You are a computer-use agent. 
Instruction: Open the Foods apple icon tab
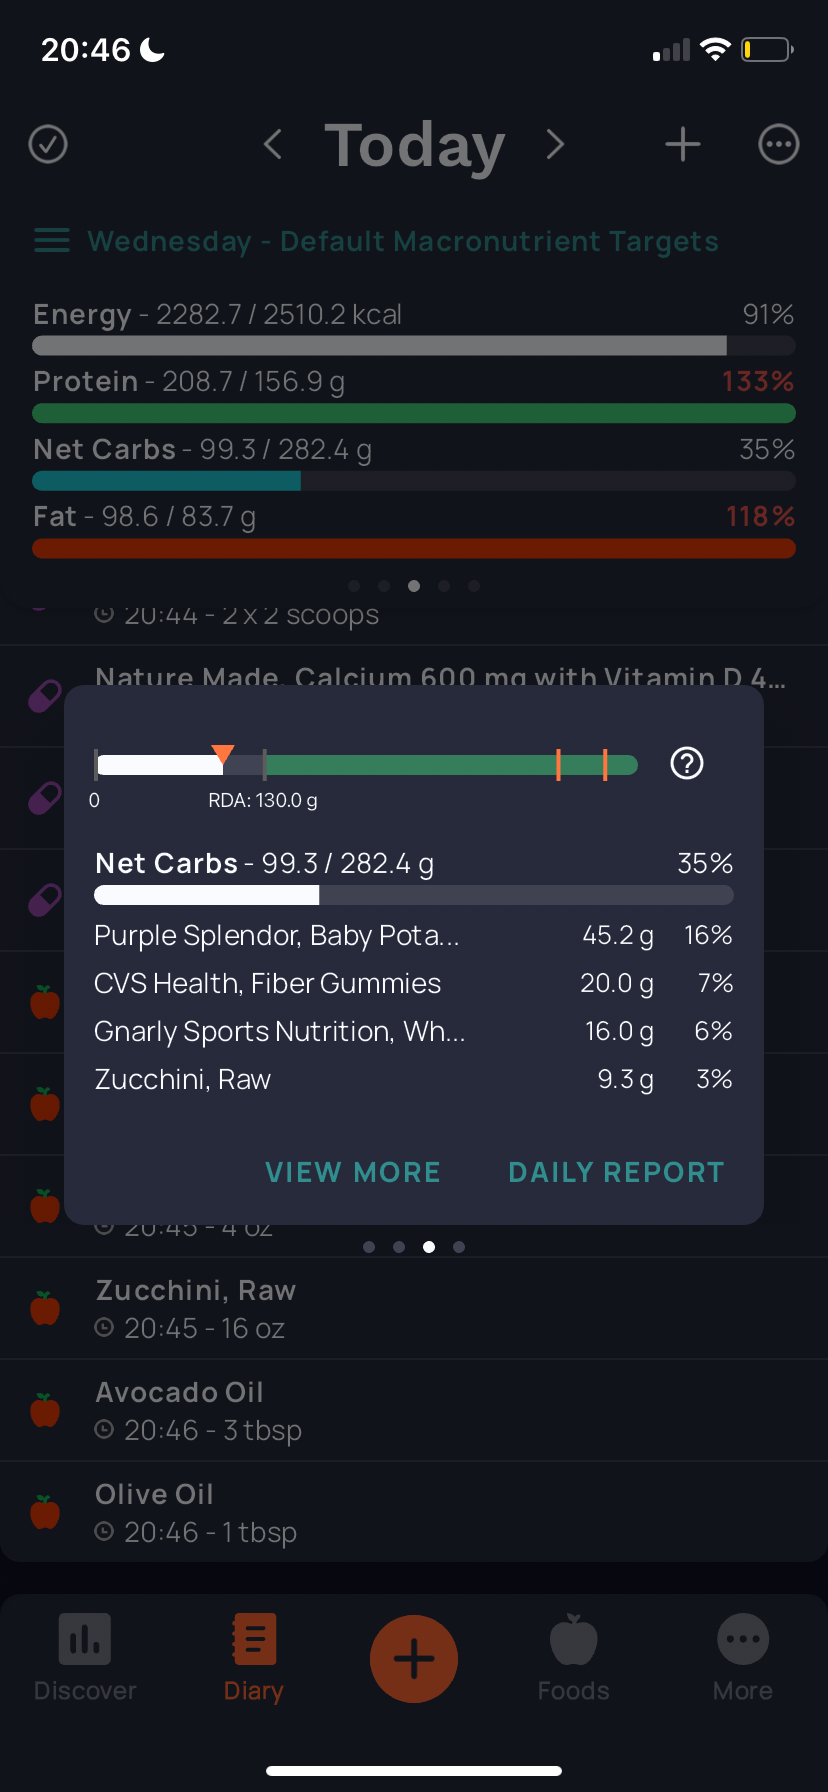[x=574, y=1659]
